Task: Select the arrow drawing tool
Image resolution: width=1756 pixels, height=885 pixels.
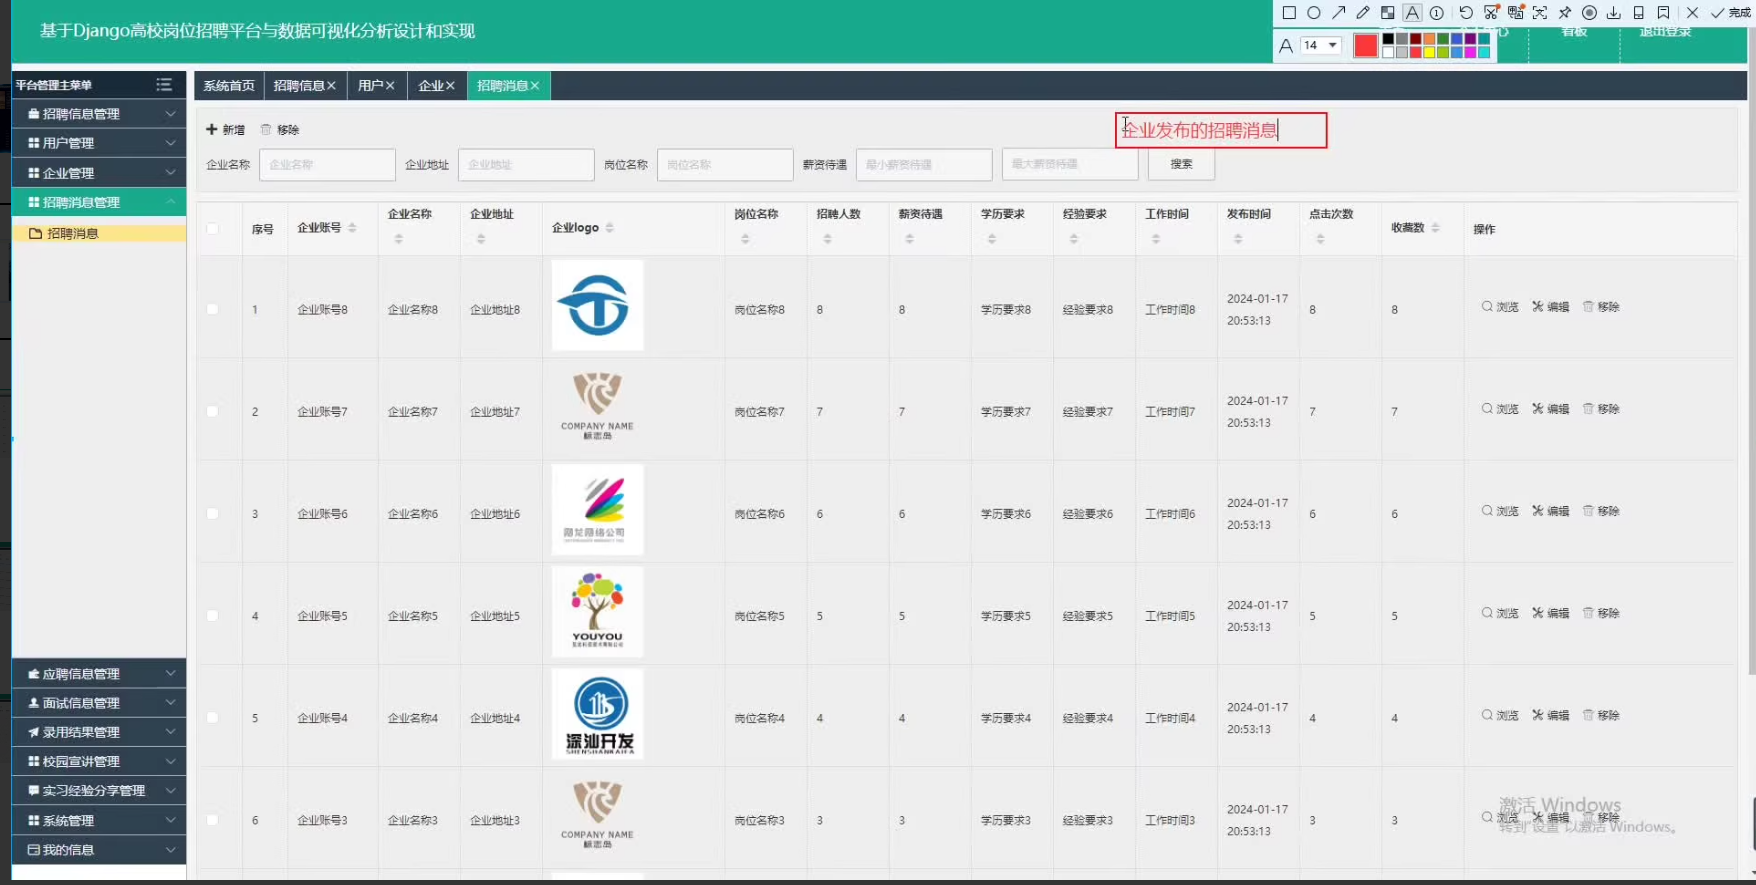Action: (1338, 13)
